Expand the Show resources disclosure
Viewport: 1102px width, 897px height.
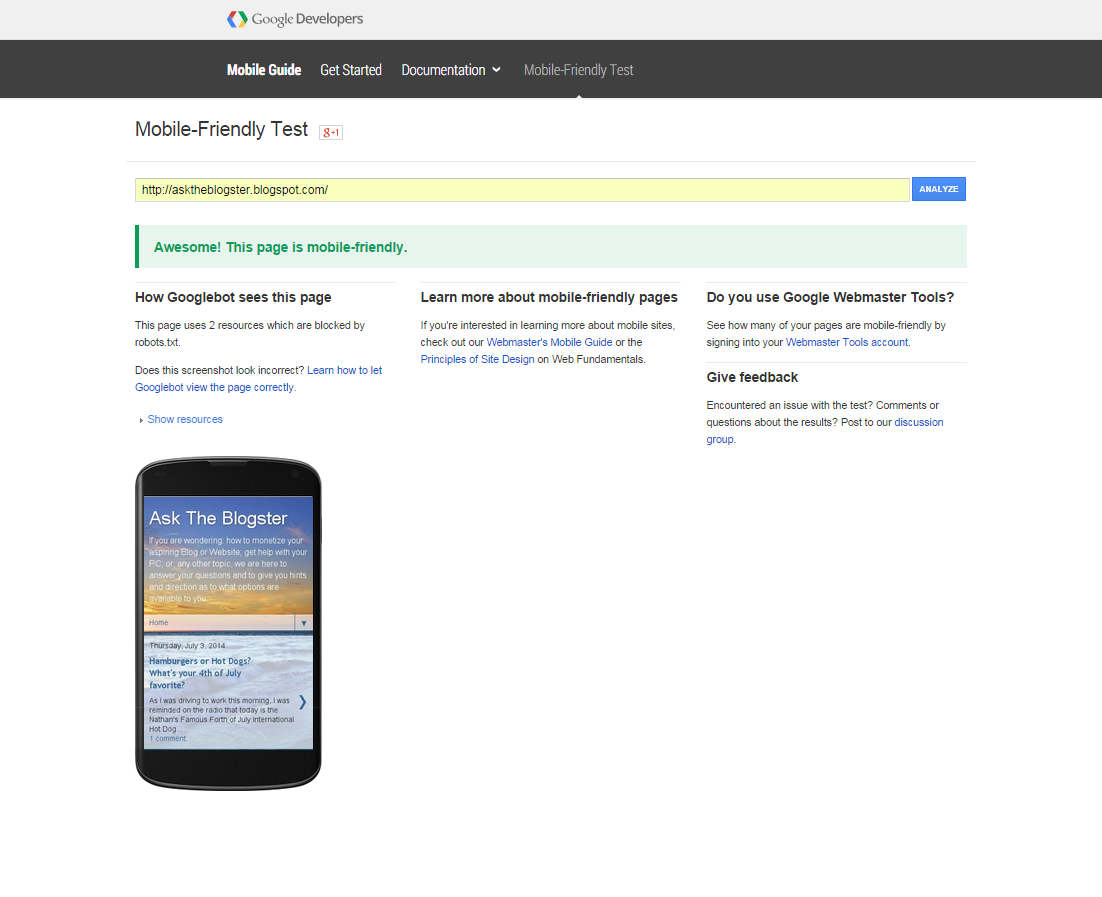point(181,419)
